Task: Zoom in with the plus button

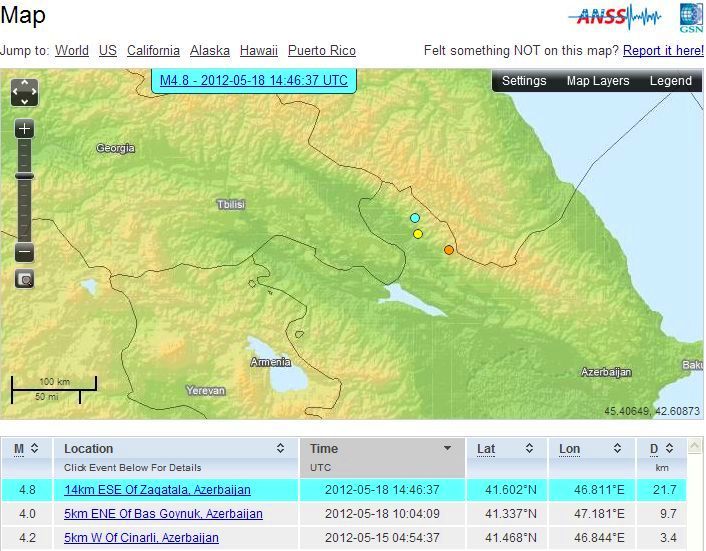Action: 25,129
